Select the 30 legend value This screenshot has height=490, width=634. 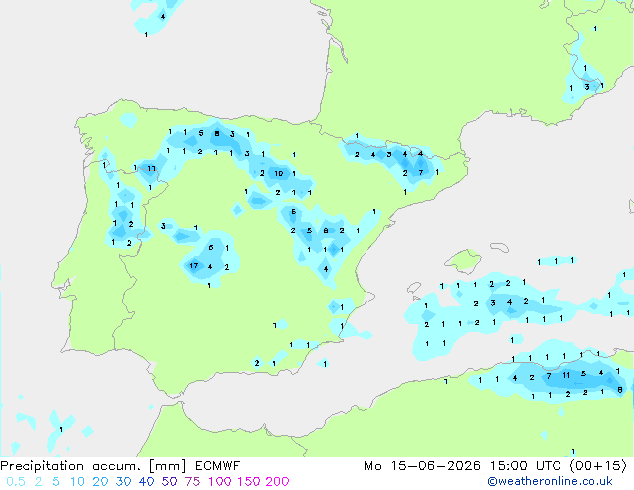(123, 482)
